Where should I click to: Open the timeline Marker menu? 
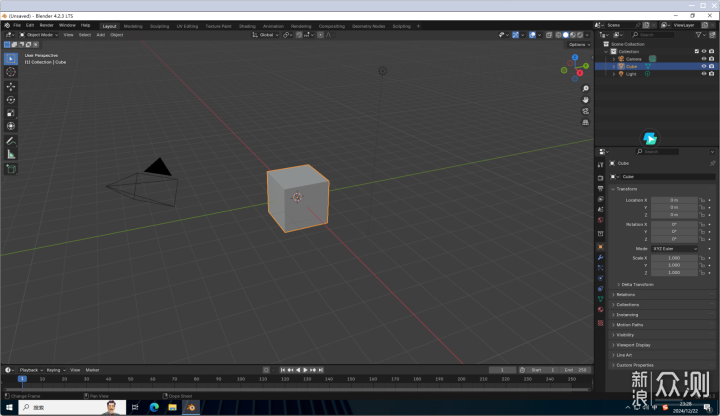click(92, 370)
